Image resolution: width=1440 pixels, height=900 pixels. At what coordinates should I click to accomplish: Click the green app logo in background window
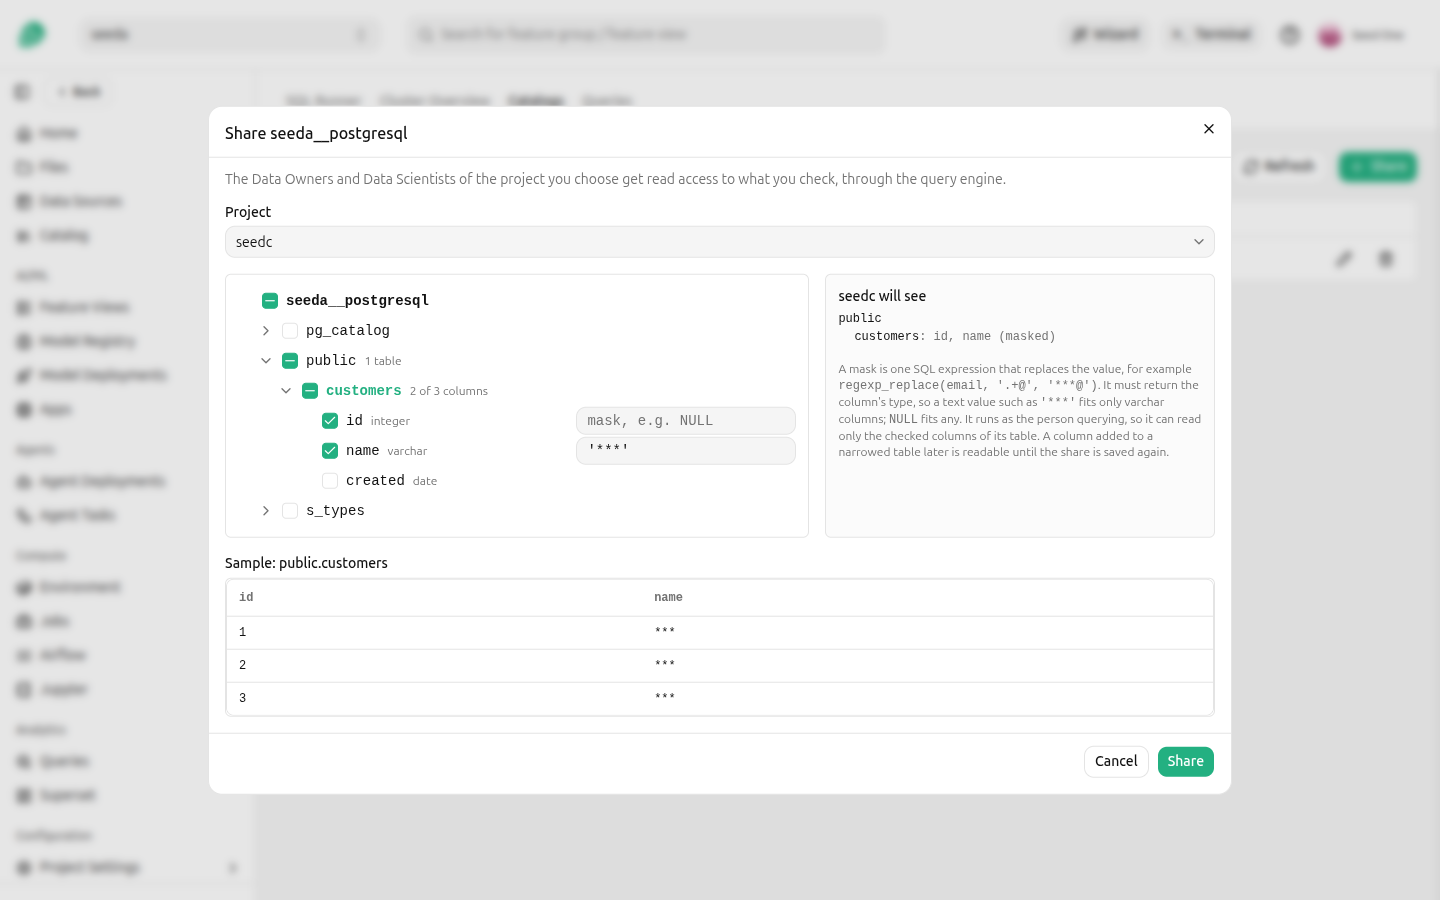(32, 35)
